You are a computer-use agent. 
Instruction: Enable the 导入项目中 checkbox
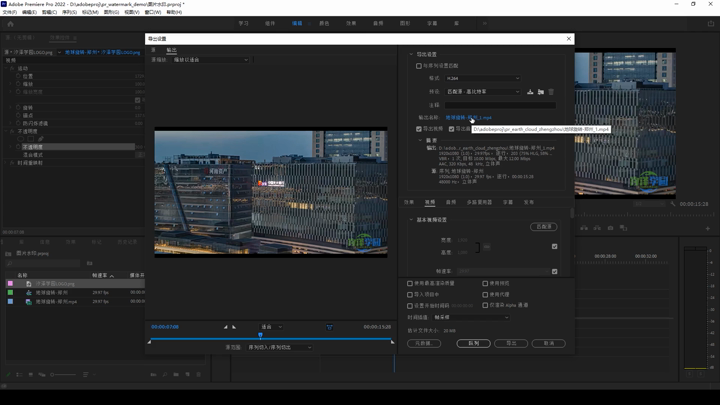click(410, 294)
